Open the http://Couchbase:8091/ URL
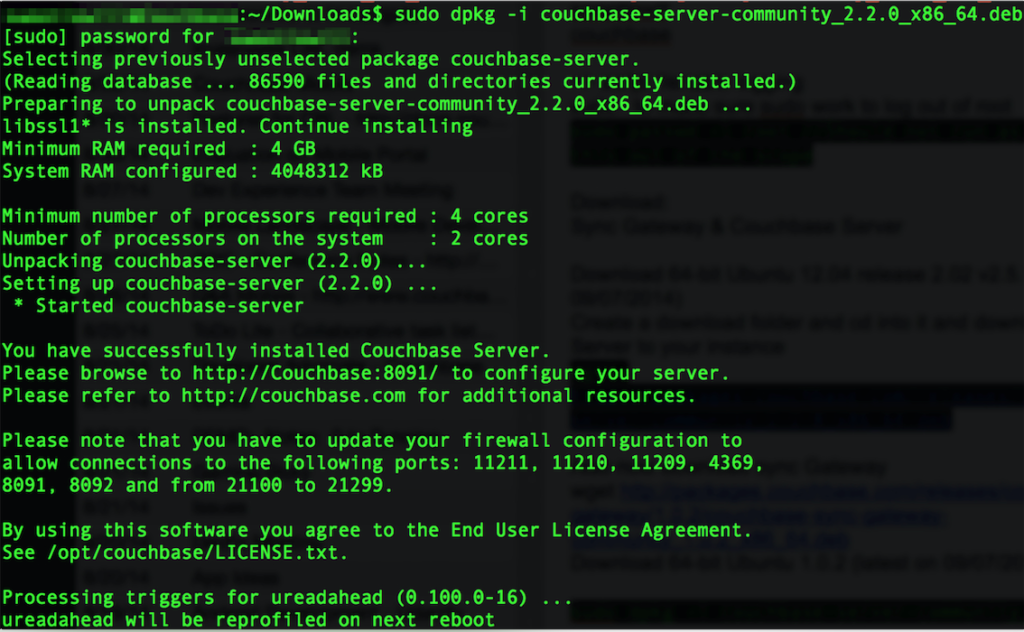This screenshot has height=632, width=1024. pos(315,373)
